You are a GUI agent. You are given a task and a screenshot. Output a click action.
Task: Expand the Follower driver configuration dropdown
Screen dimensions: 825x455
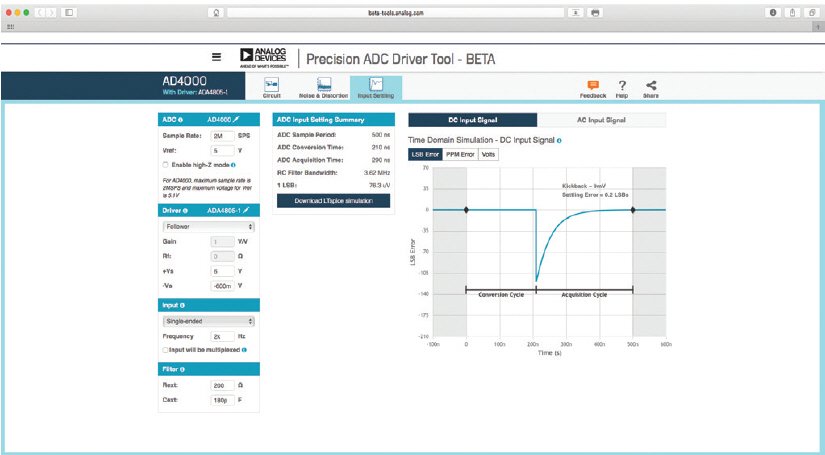(x=208, y=227)
